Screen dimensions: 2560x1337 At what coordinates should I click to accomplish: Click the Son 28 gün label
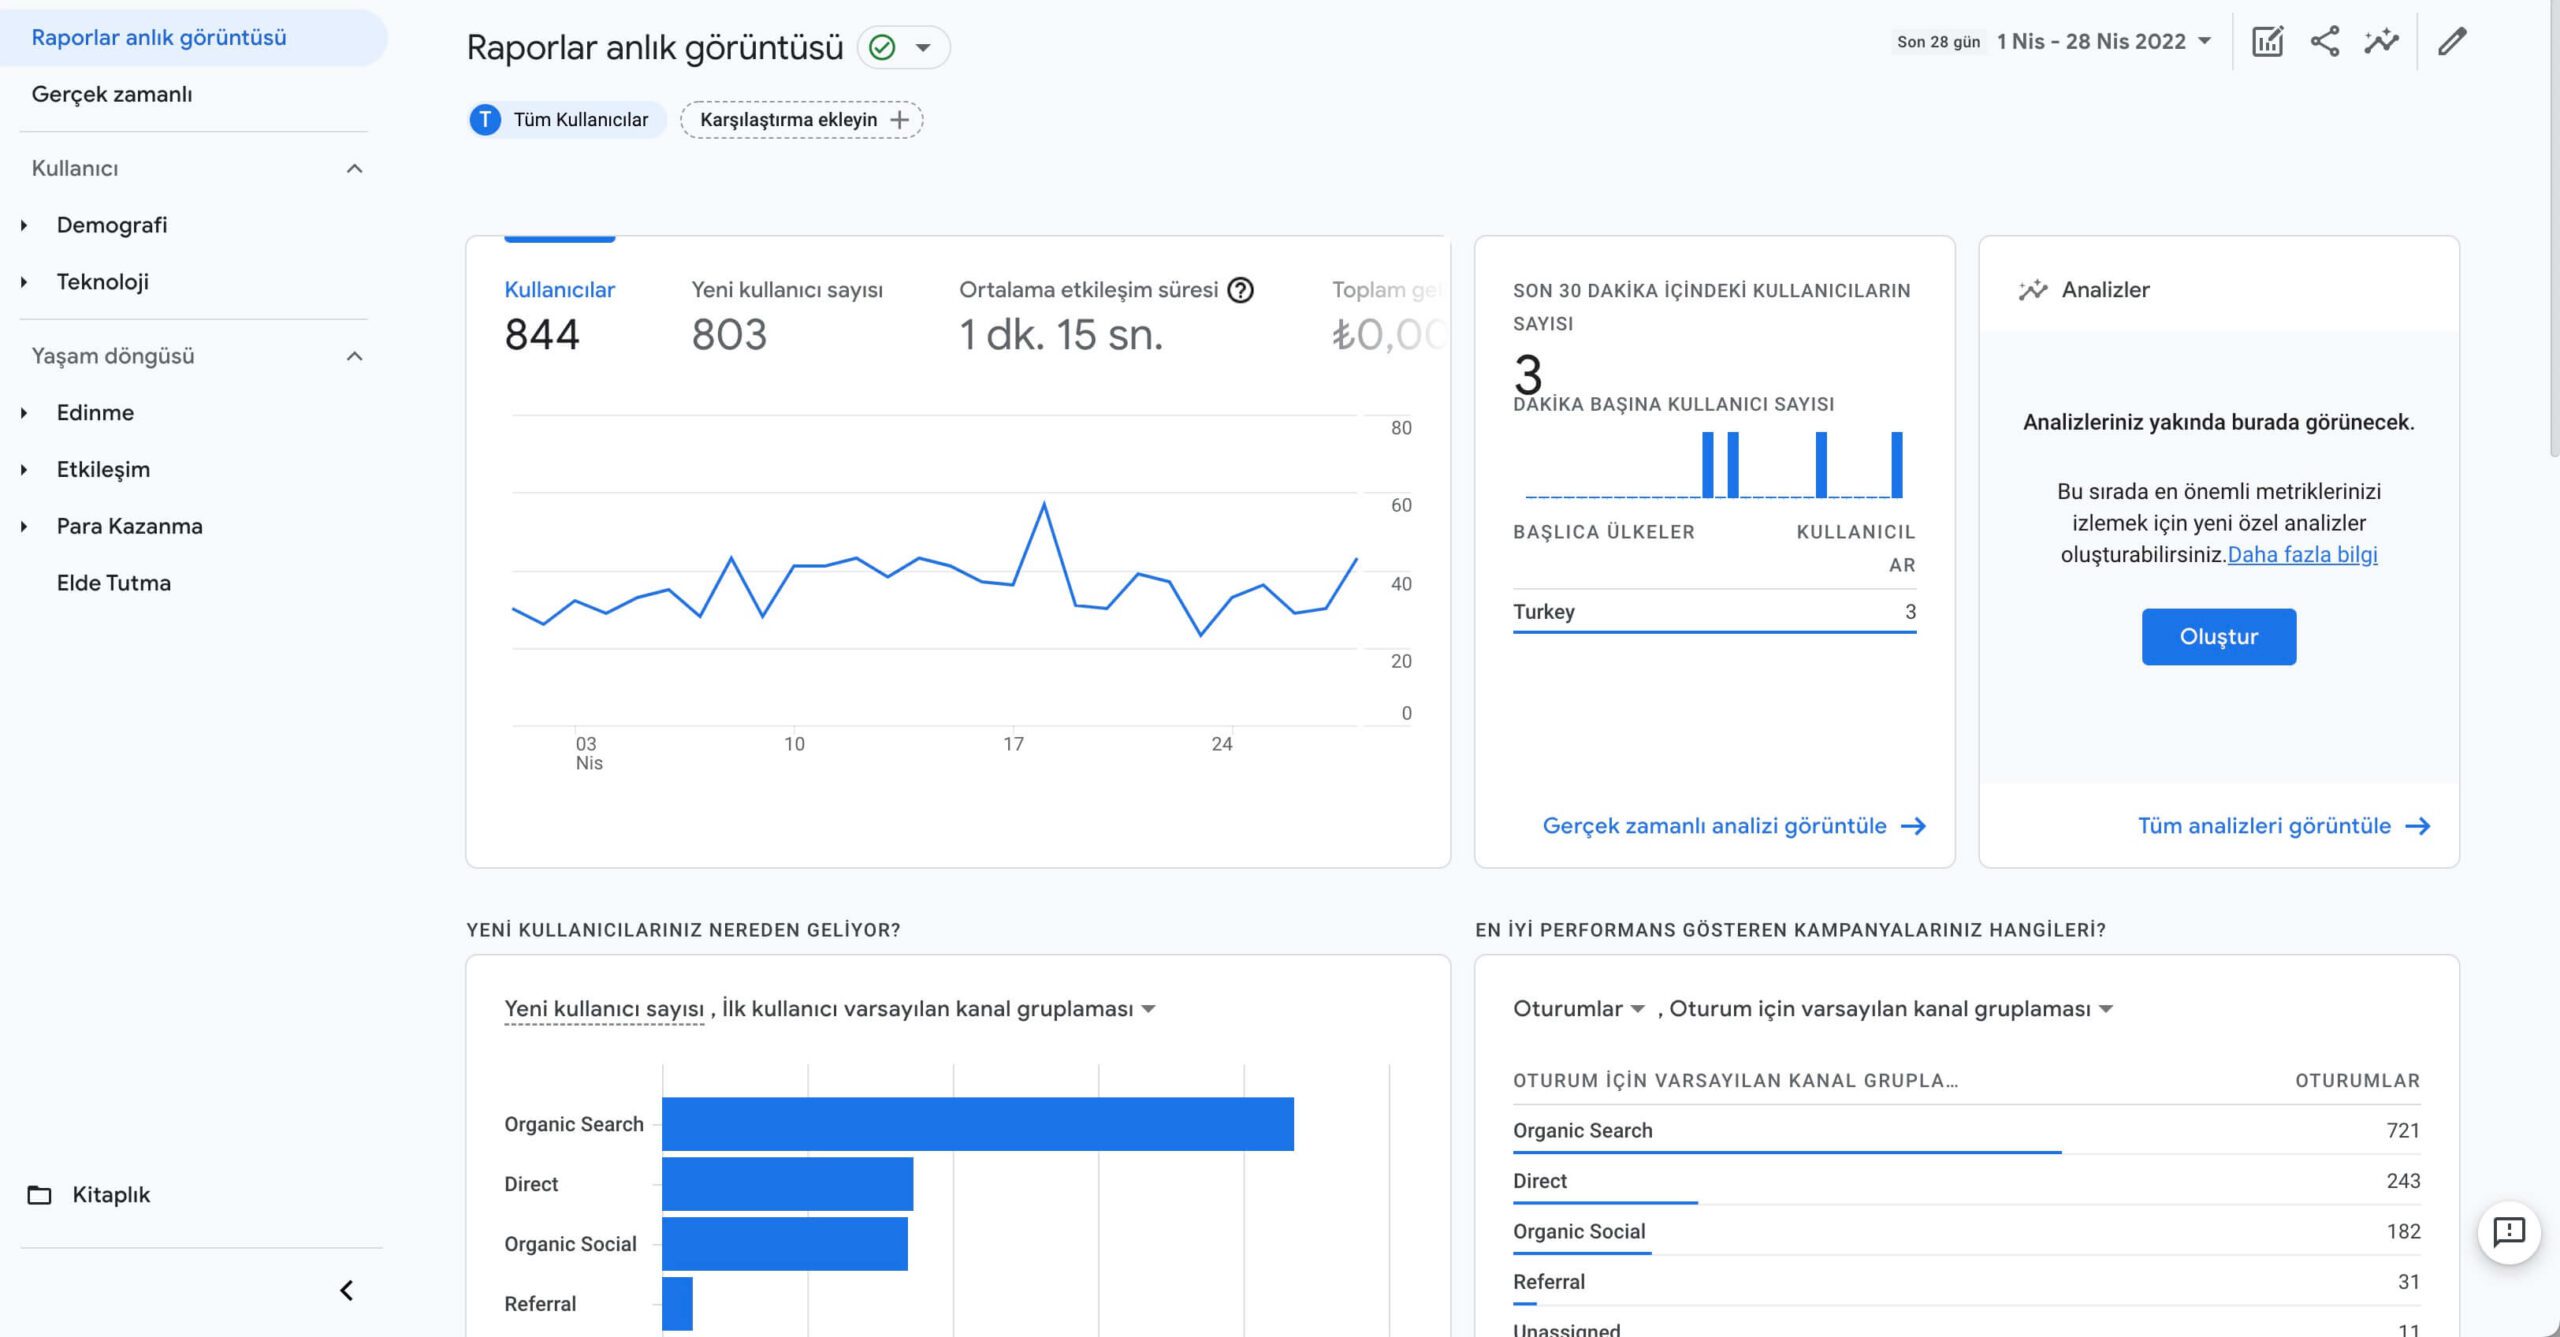(x=1938, y=42)
